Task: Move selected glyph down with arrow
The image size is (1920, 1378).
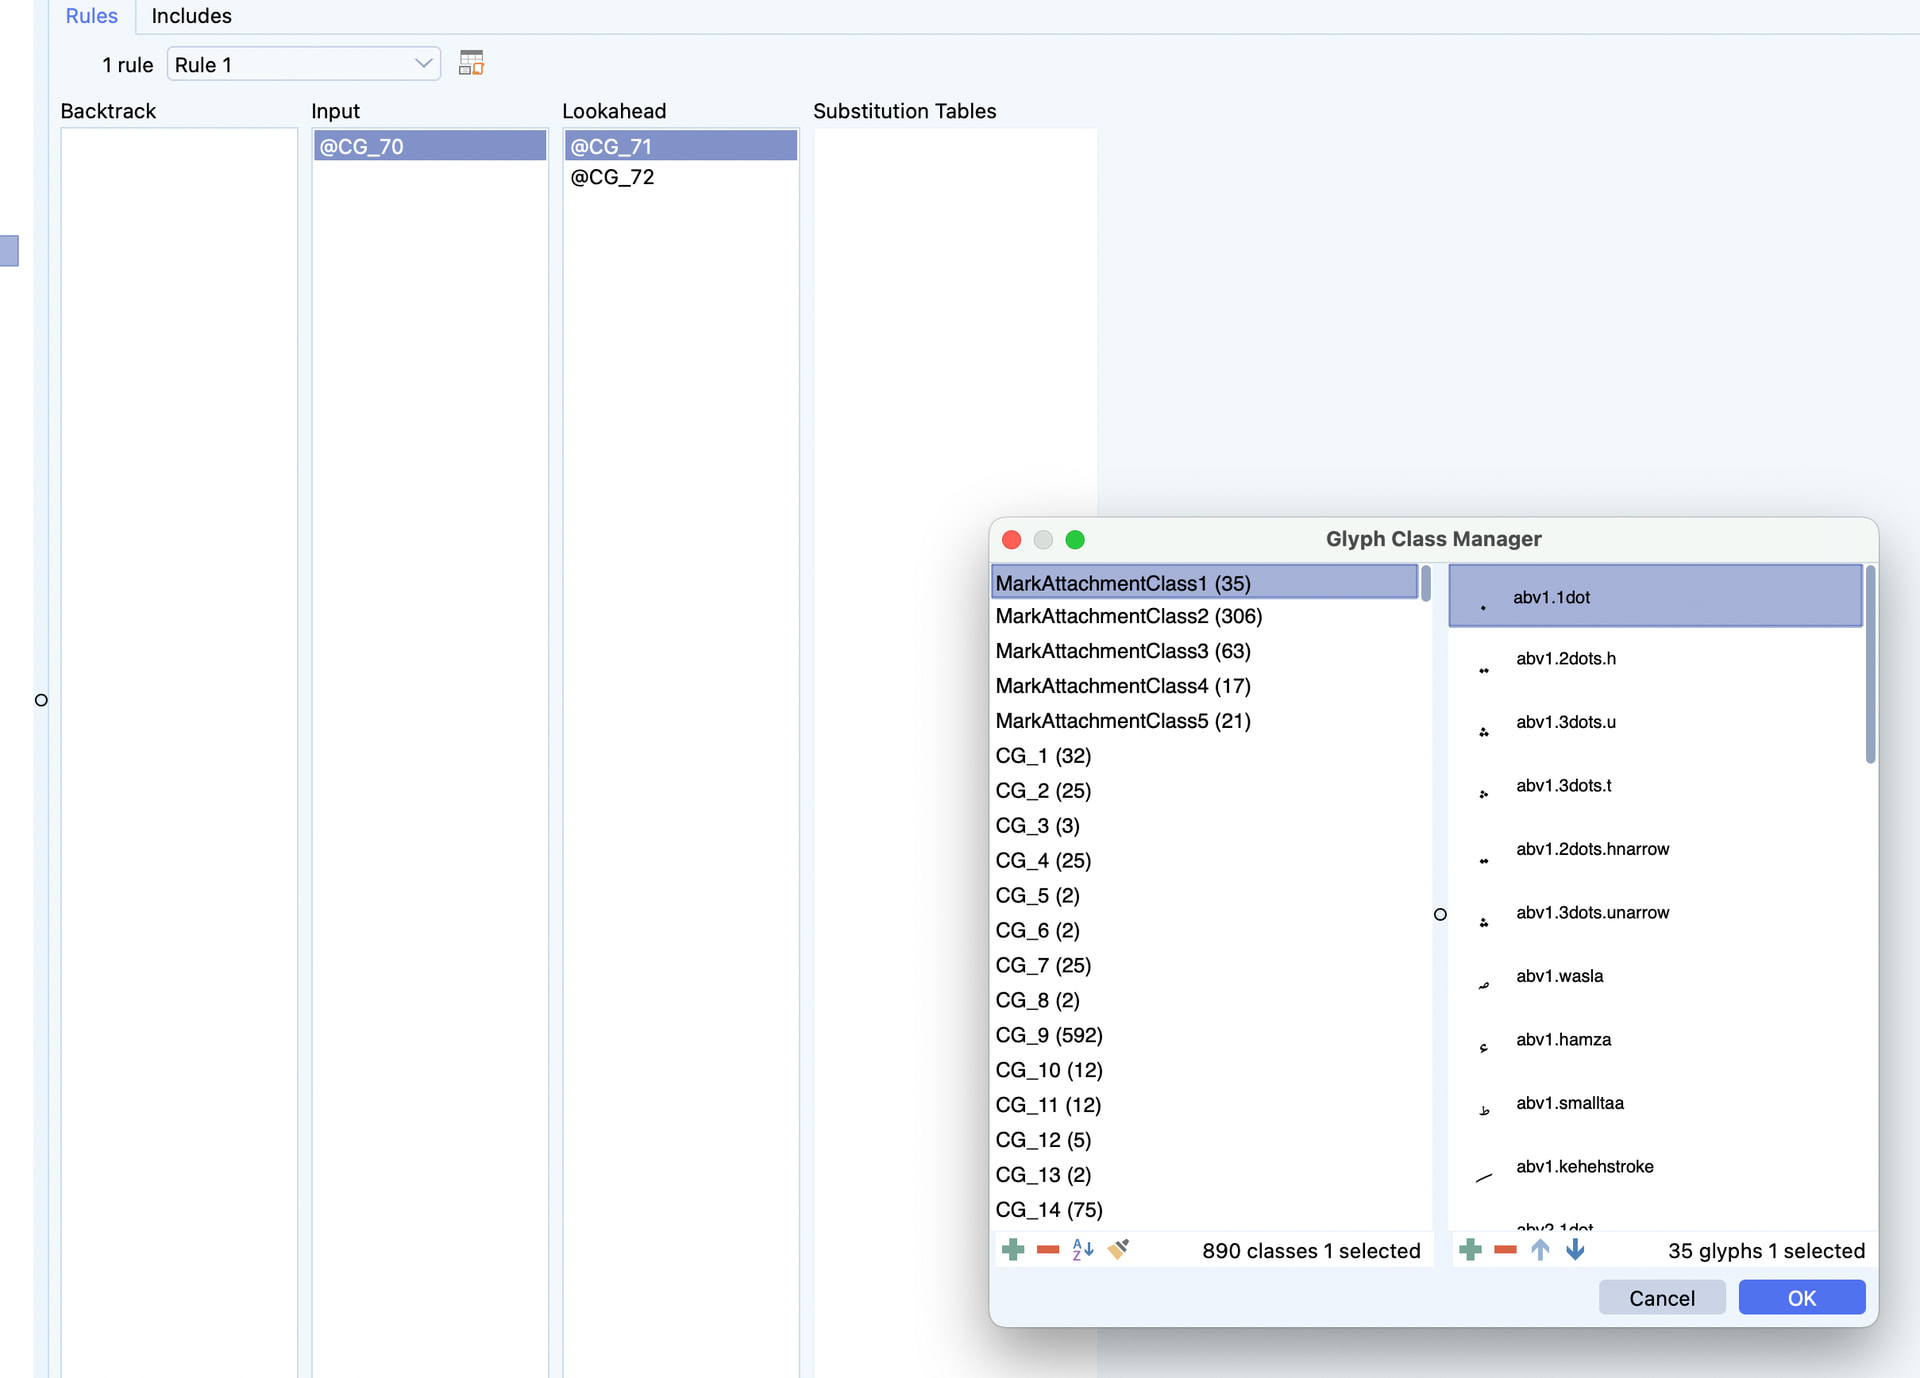Action: (1575, 1250)
